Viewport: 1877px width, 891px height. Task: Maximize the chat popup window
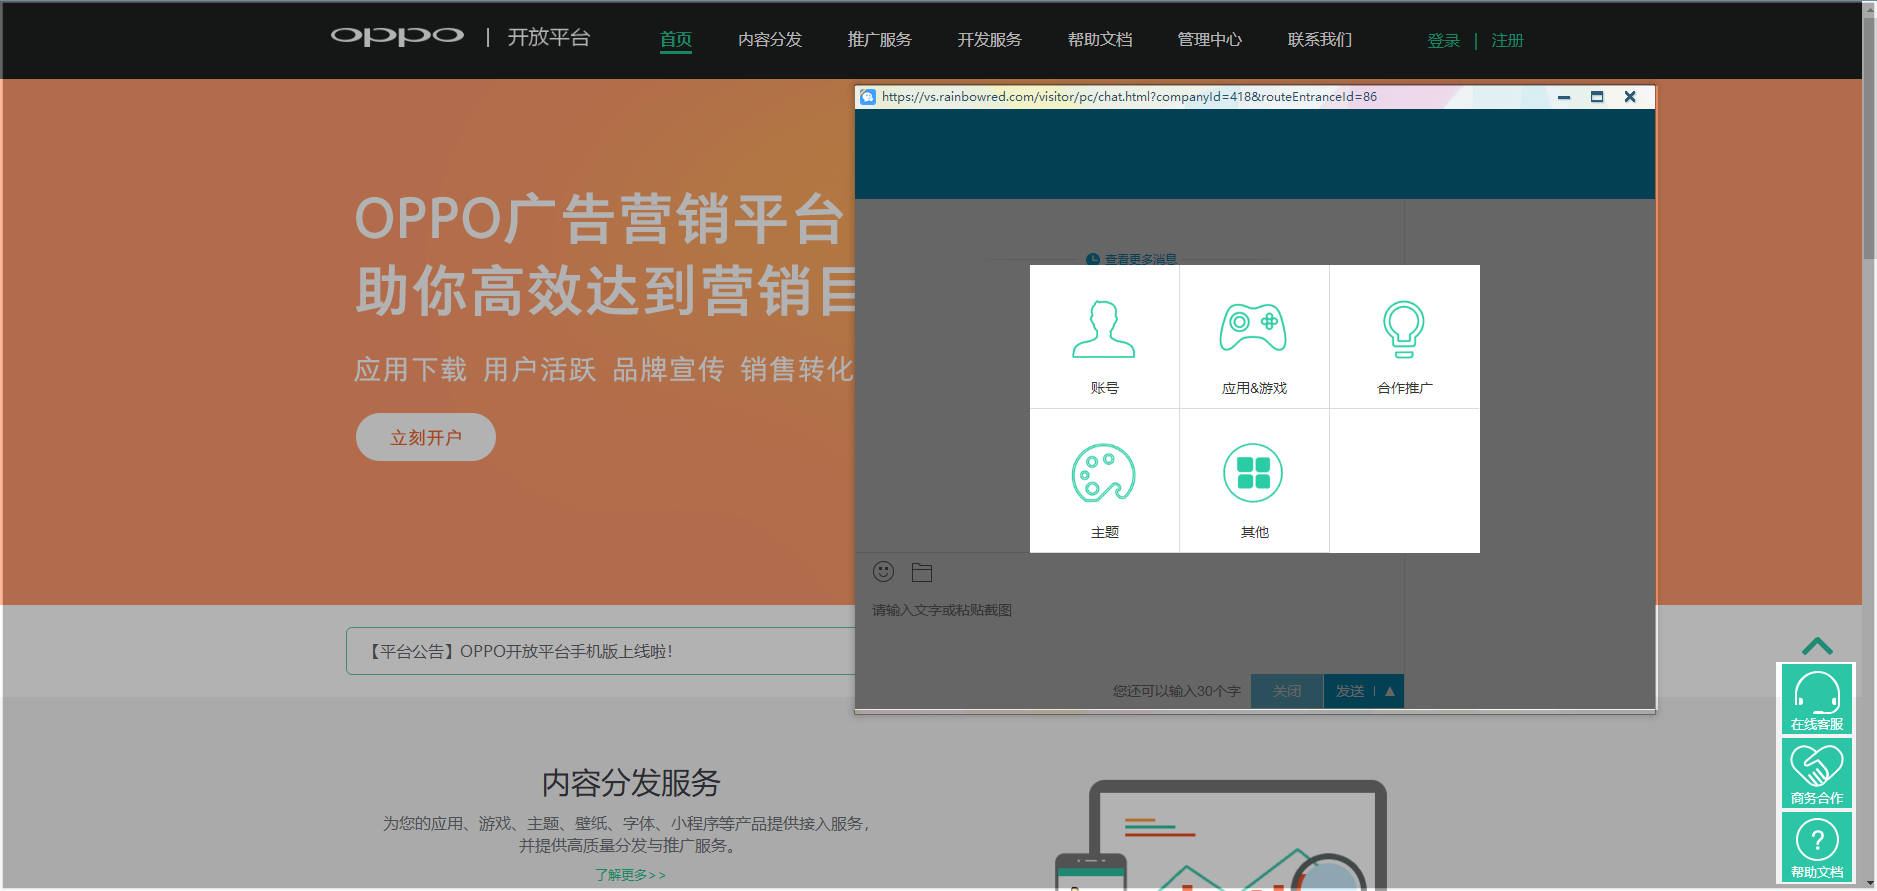pos(1597,97)
